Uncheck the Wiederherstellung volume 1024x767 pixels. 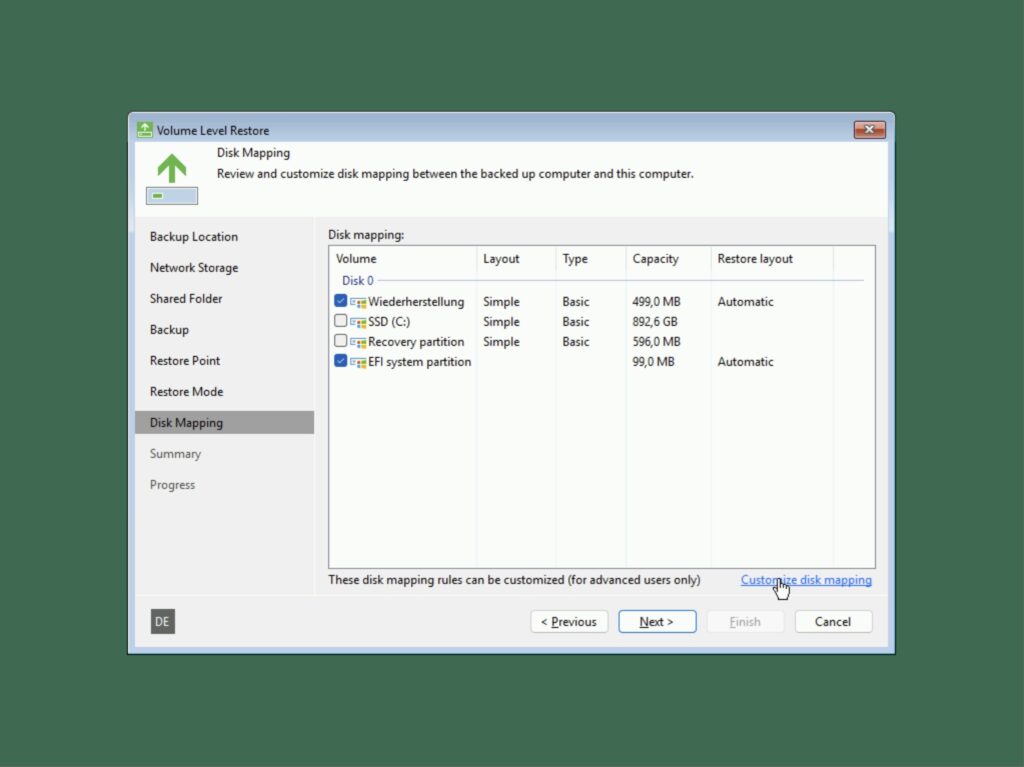[x=340, y=301]
